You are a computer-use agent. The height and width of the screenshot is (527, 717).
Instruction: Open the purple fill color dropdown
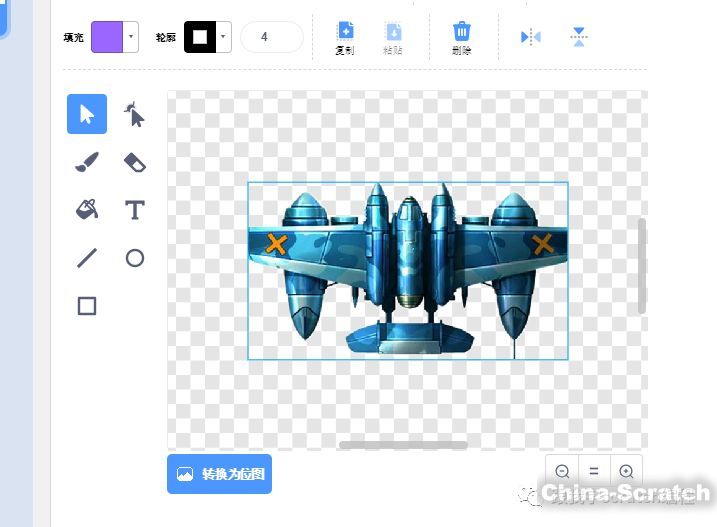tap(131, 37)
